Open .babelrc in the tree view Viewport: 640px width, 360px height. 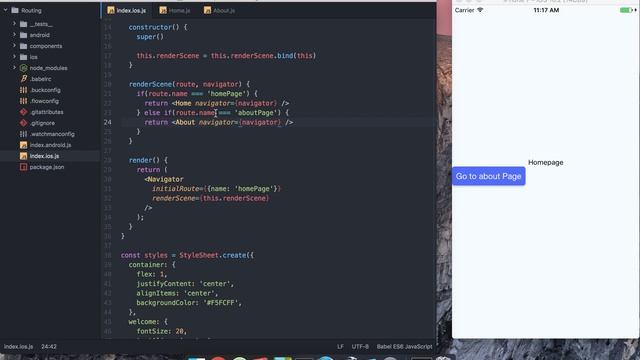40,79
